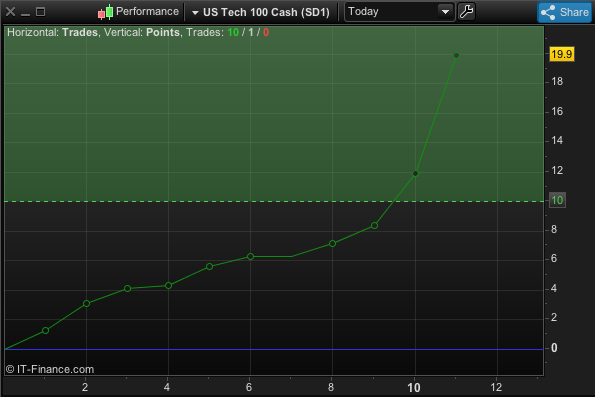This screenshot has width=595, height=397.
Task: Select the final data point at 19.9
Action: click(456, 55)
